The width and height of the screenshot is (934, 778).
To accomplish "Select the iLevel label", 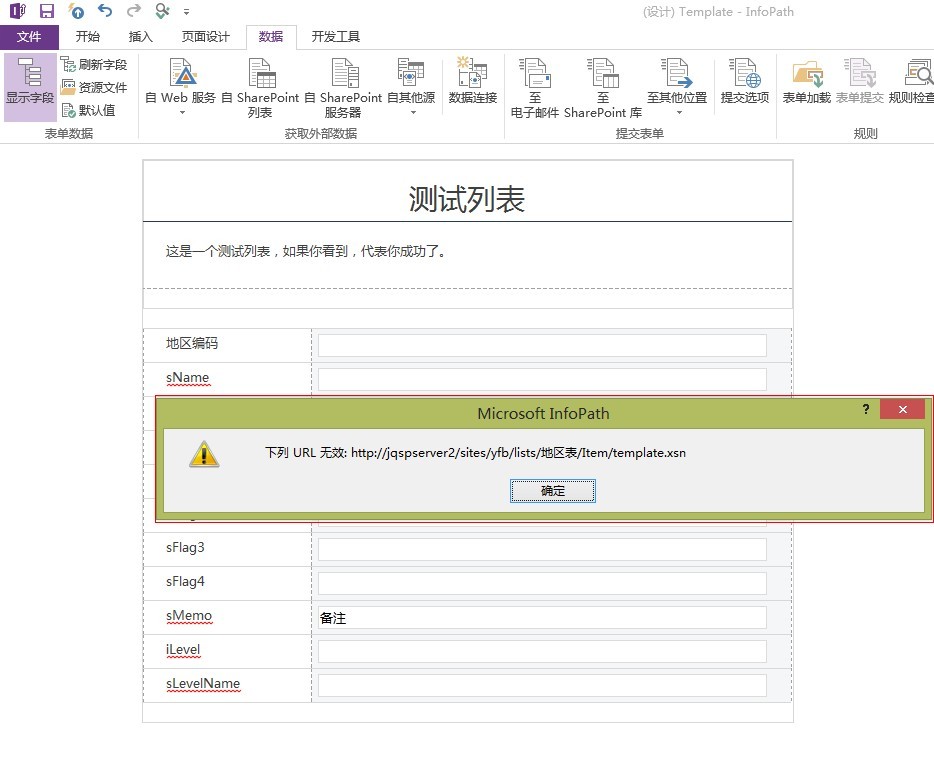I will point(183,649).
